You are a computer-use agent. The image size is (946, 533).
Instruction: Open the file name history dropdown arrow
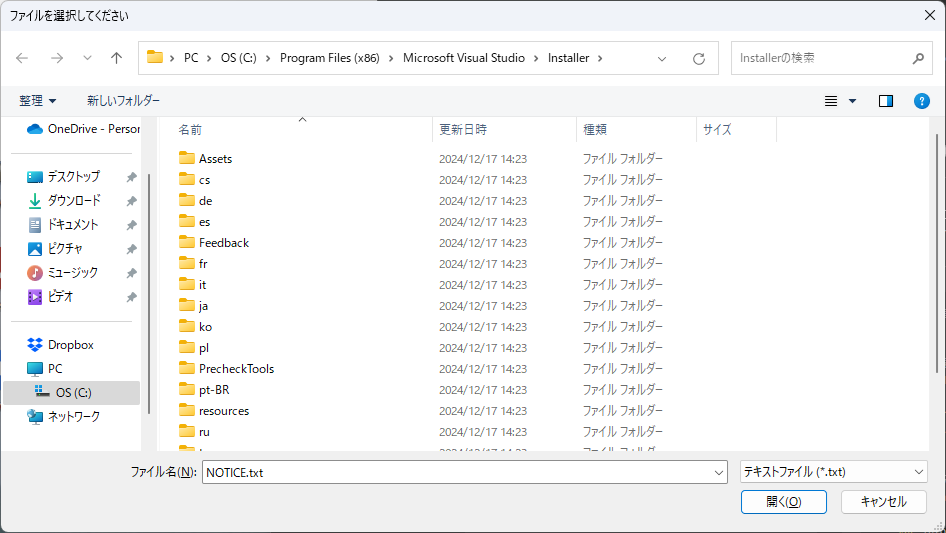(x=719, y=473)
